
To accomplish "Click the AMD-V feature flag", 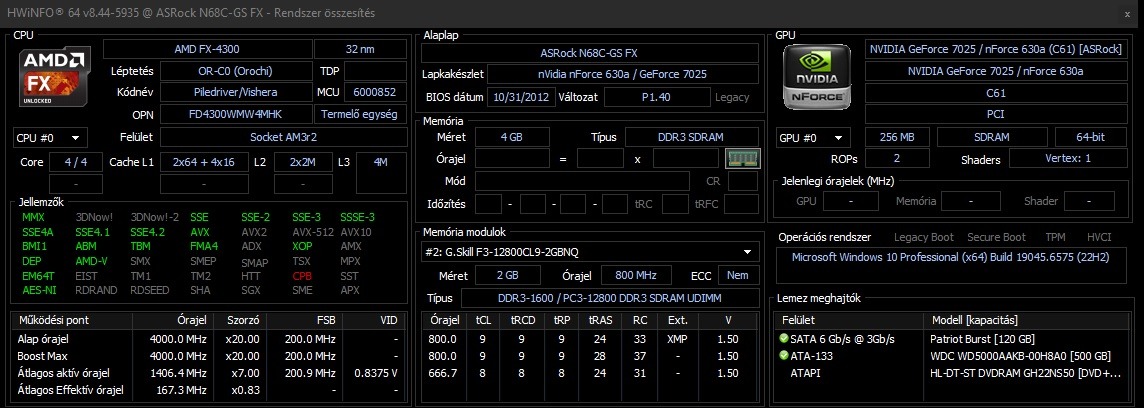I will (x=91, y=261).
